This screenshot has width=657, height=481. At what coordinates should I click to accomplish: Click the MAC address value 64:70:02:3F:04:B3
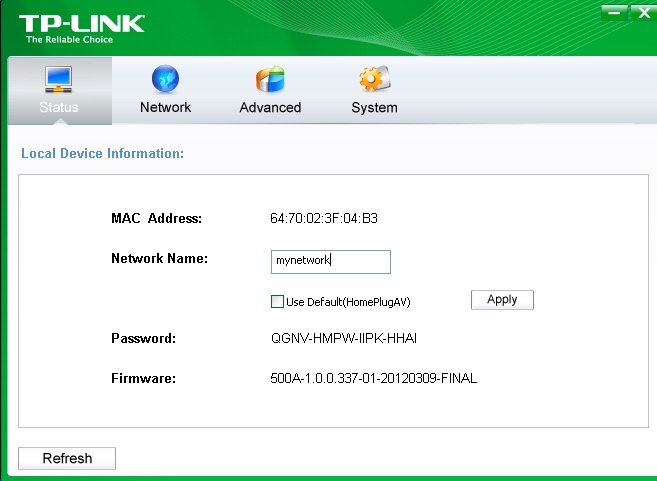pos(323,218)
